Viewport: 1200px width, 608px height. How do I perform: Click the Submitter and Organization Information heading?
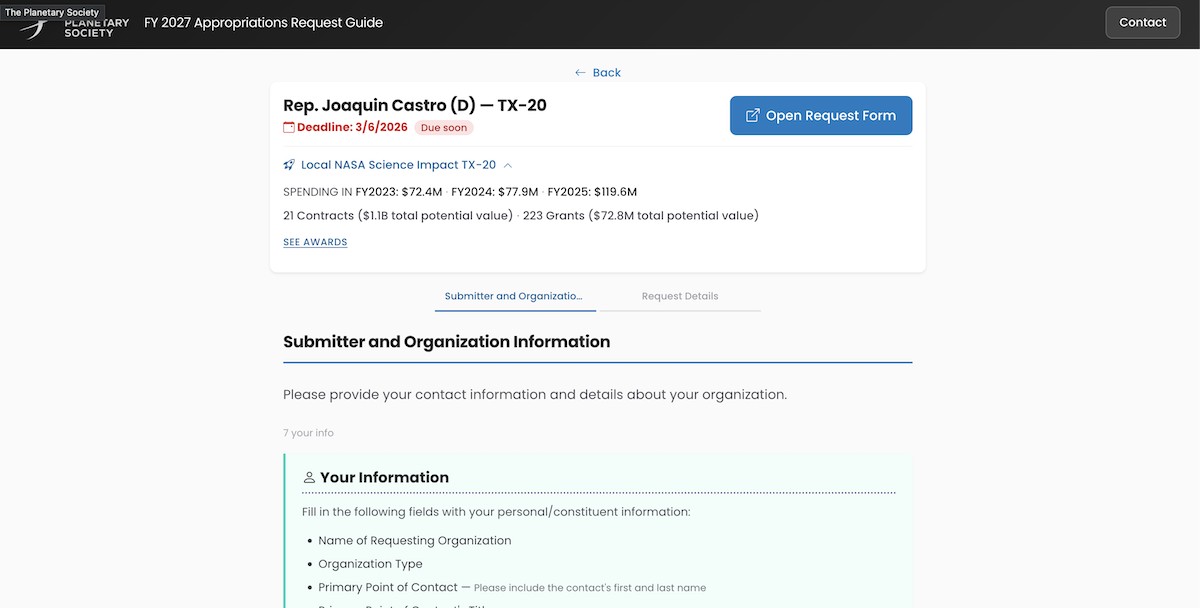(446, 342)
